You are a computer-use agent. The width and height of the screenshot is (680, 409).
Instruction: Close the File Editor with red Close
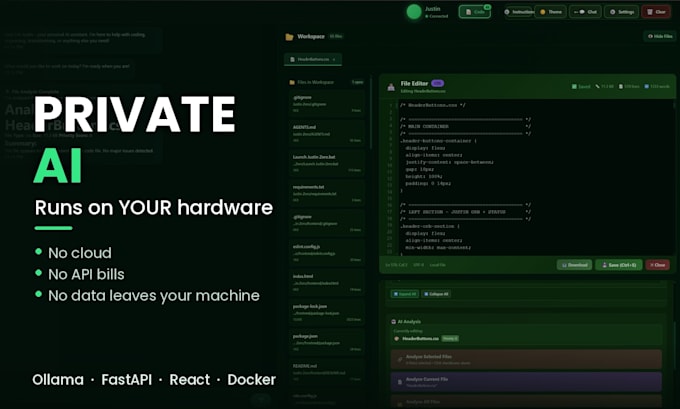657,265
